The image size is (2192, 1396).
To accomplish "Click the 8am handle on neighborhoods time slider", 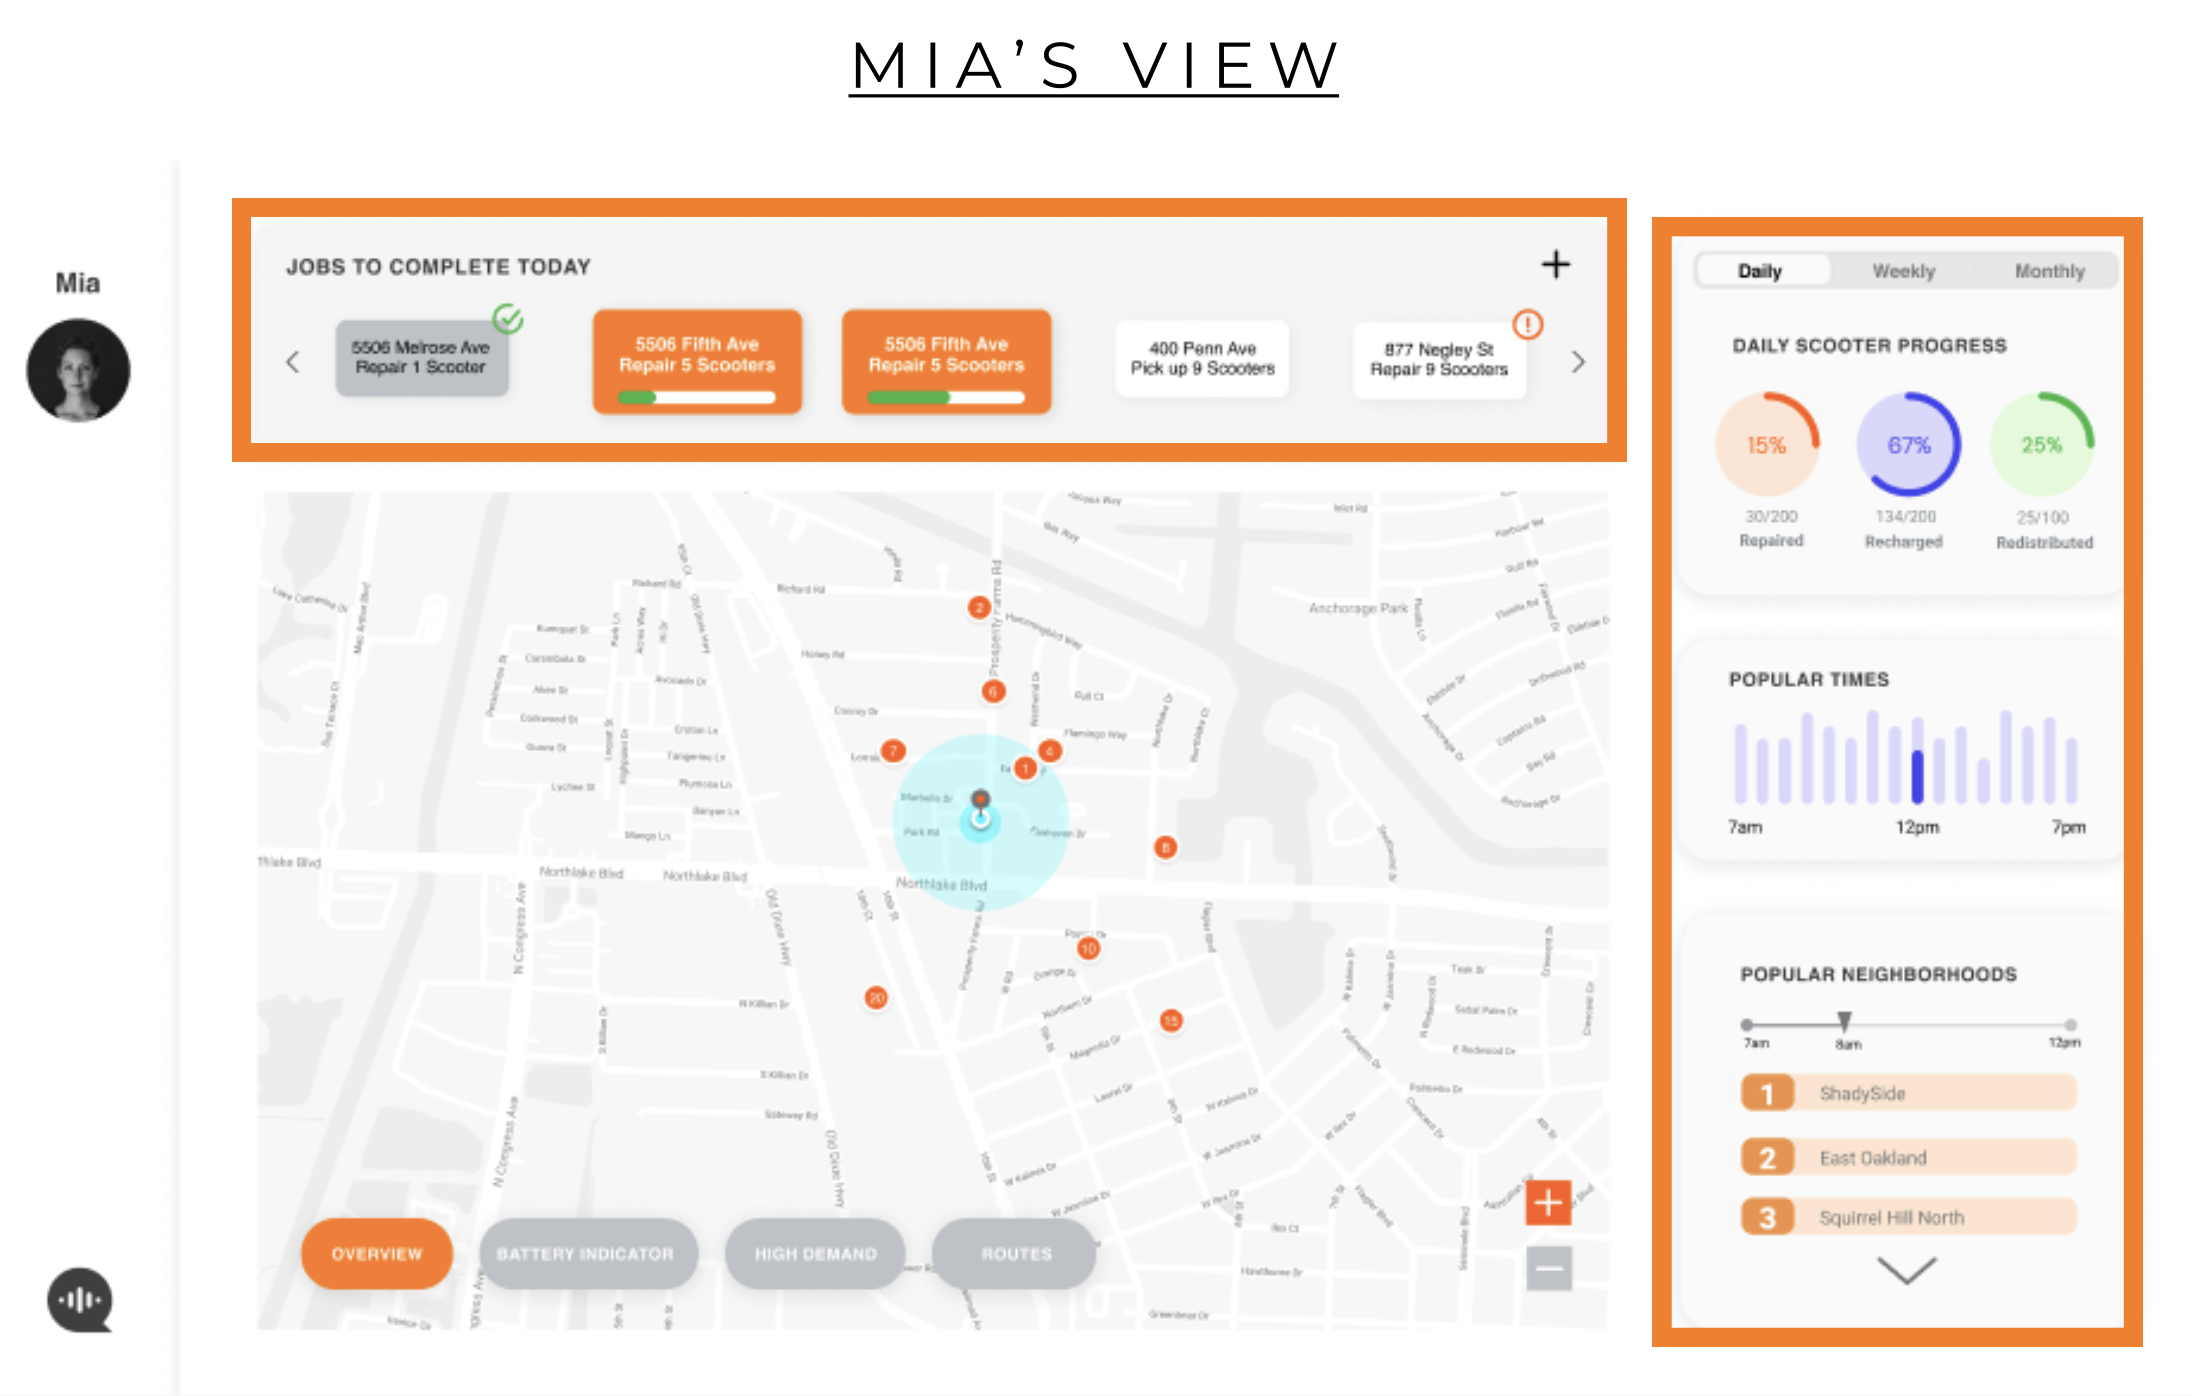I will (x=1844, y=1021).
